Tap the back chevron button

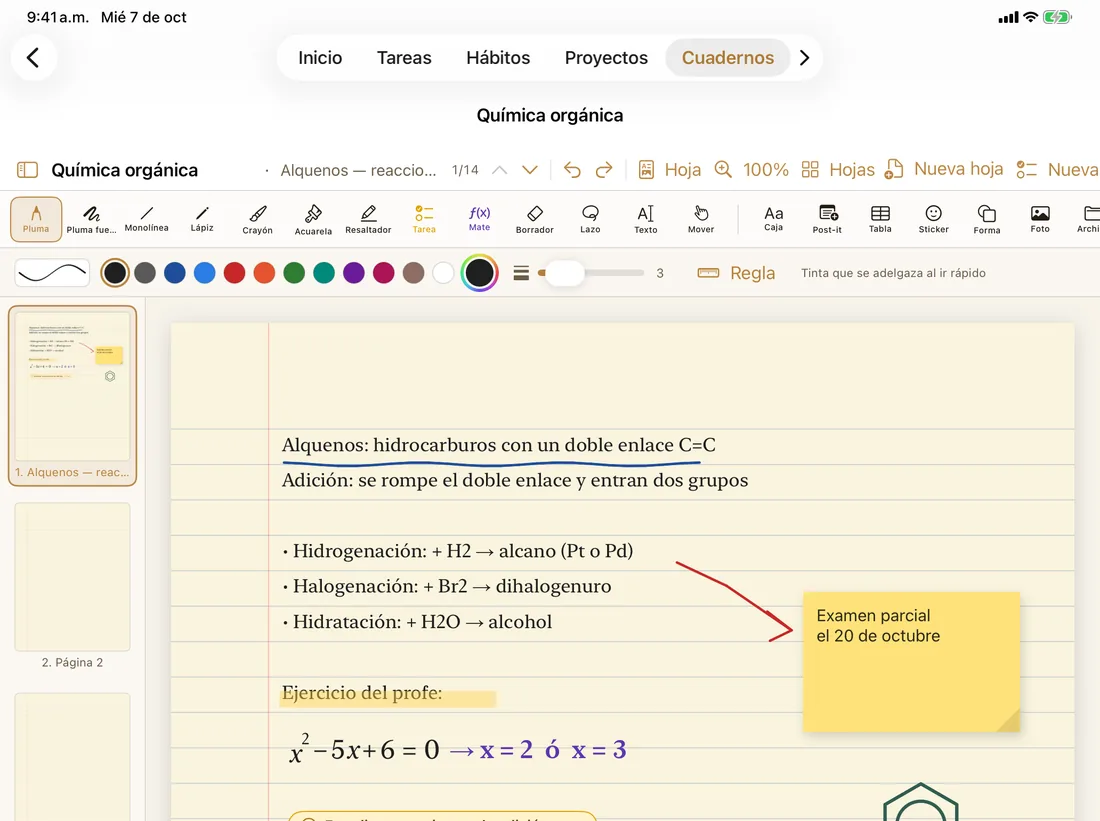tap(33, 58)
